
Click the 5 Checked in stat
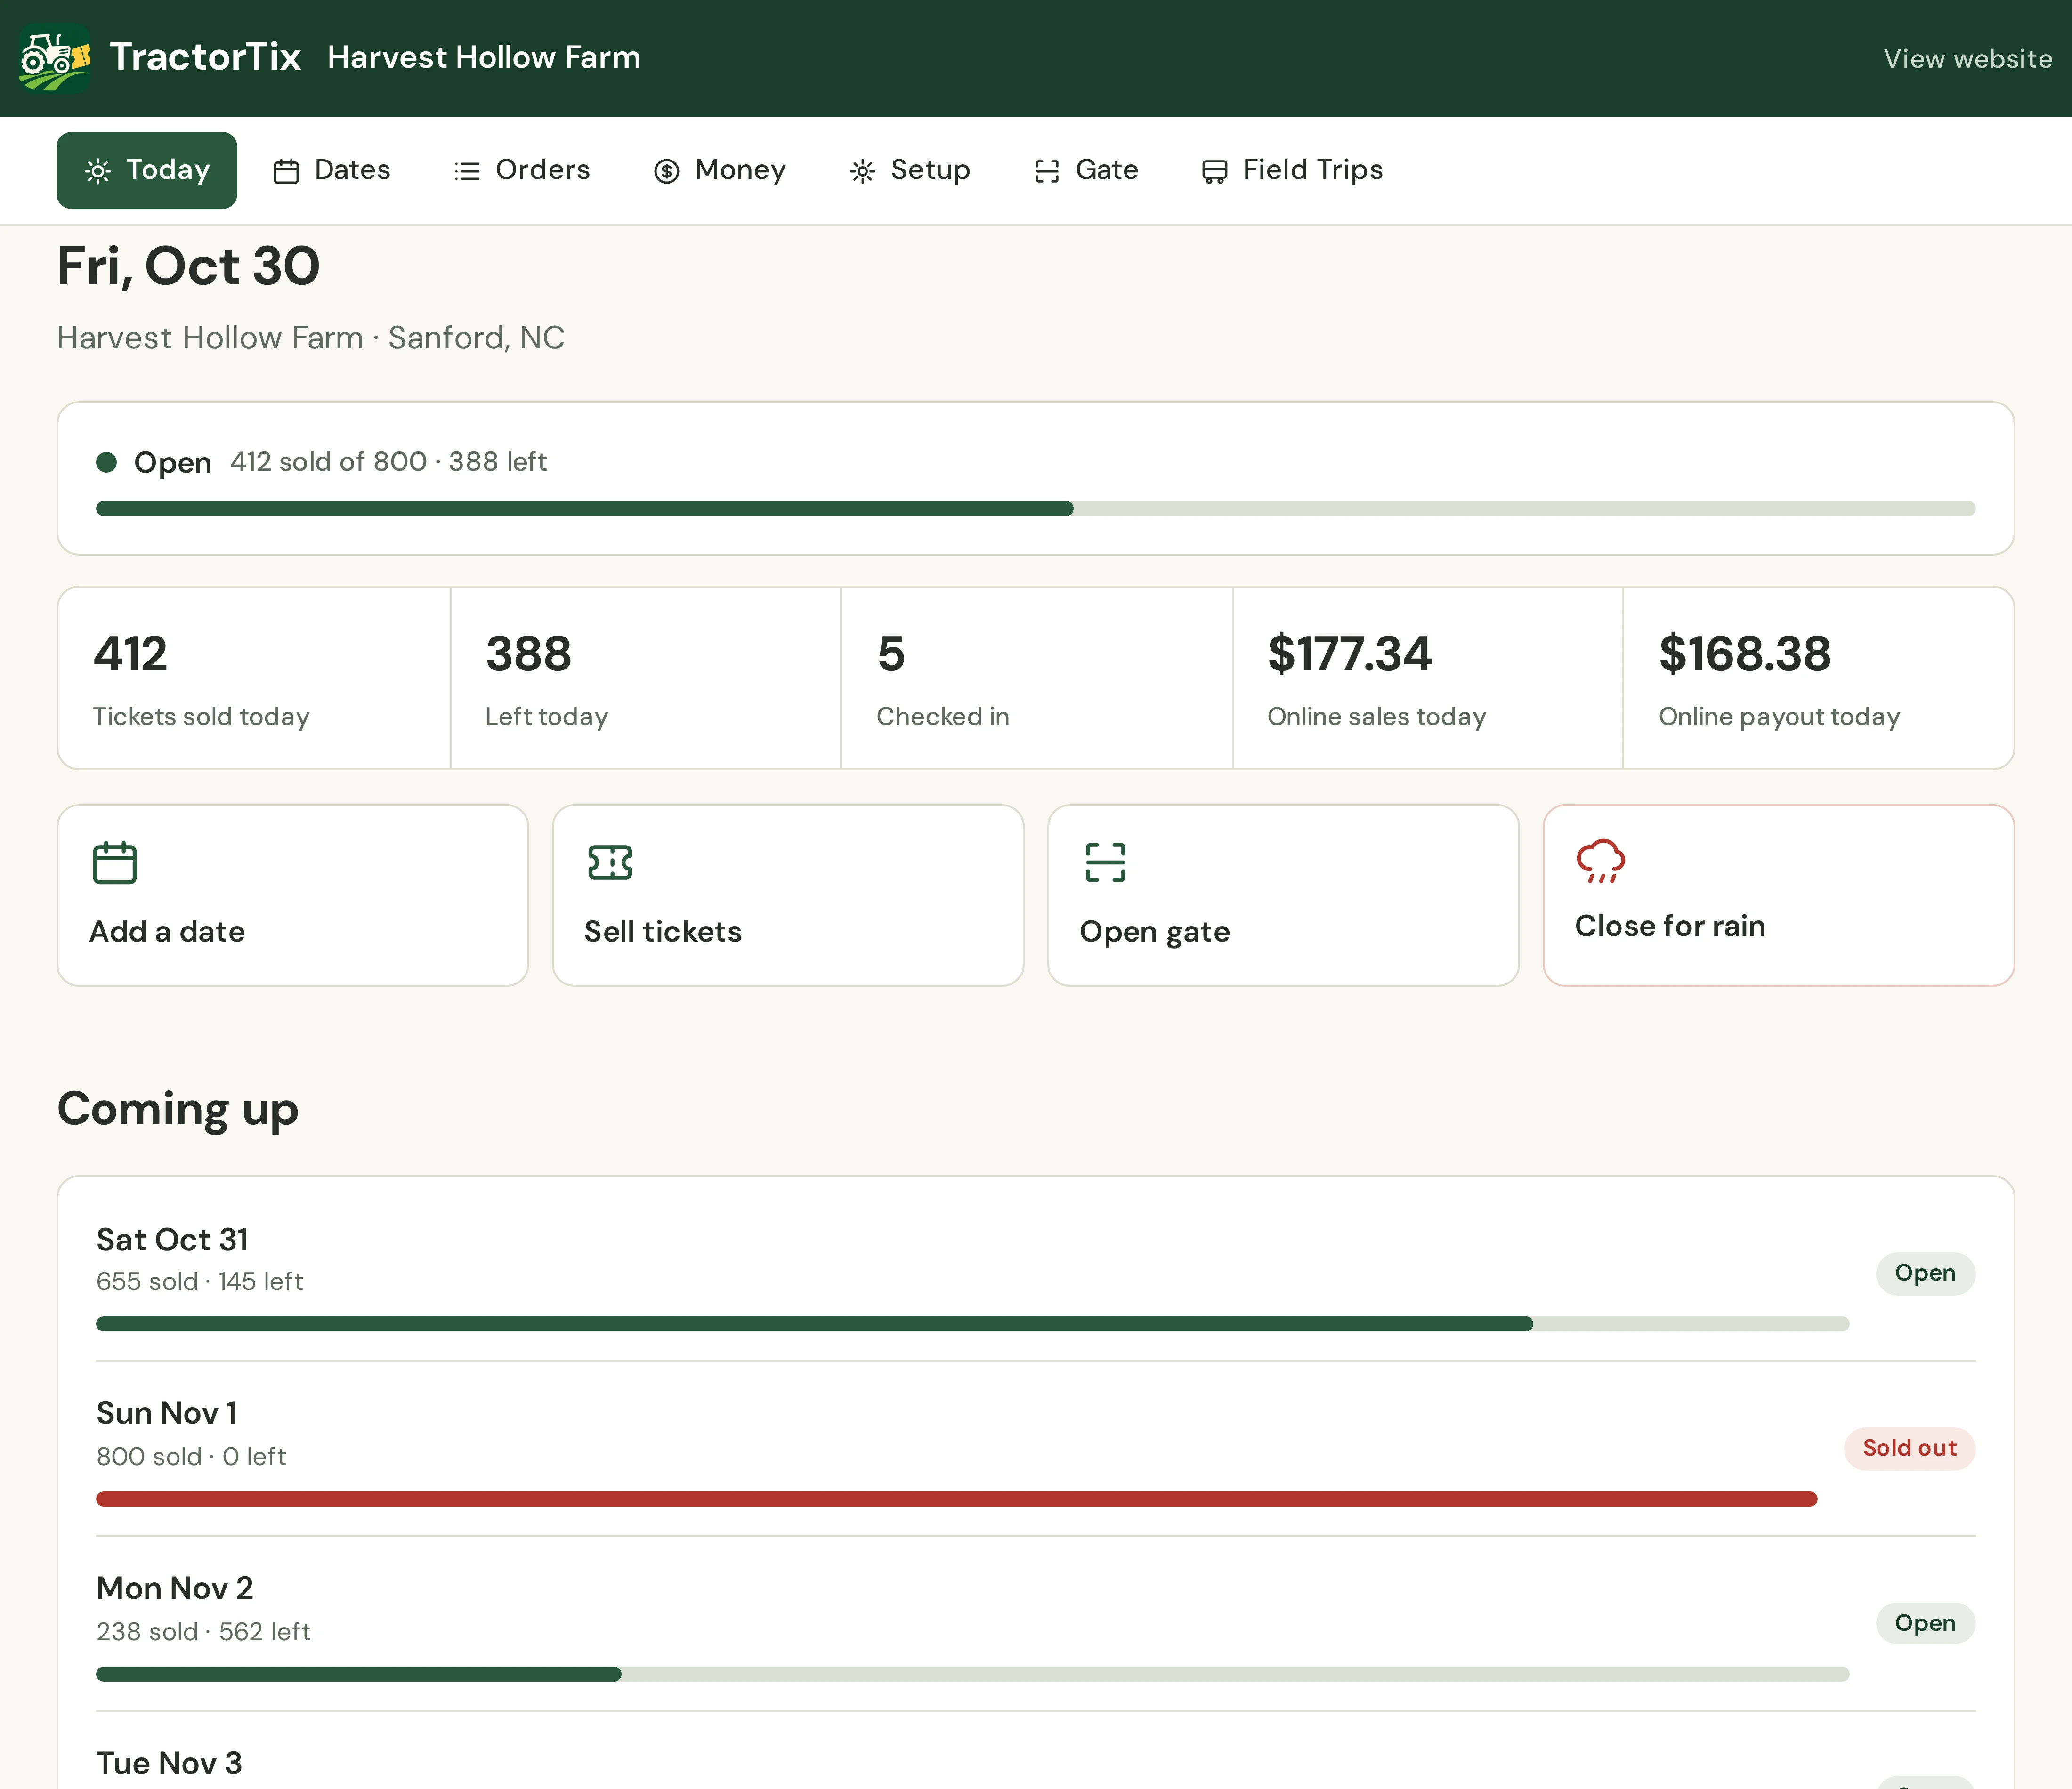point(1037,678)
